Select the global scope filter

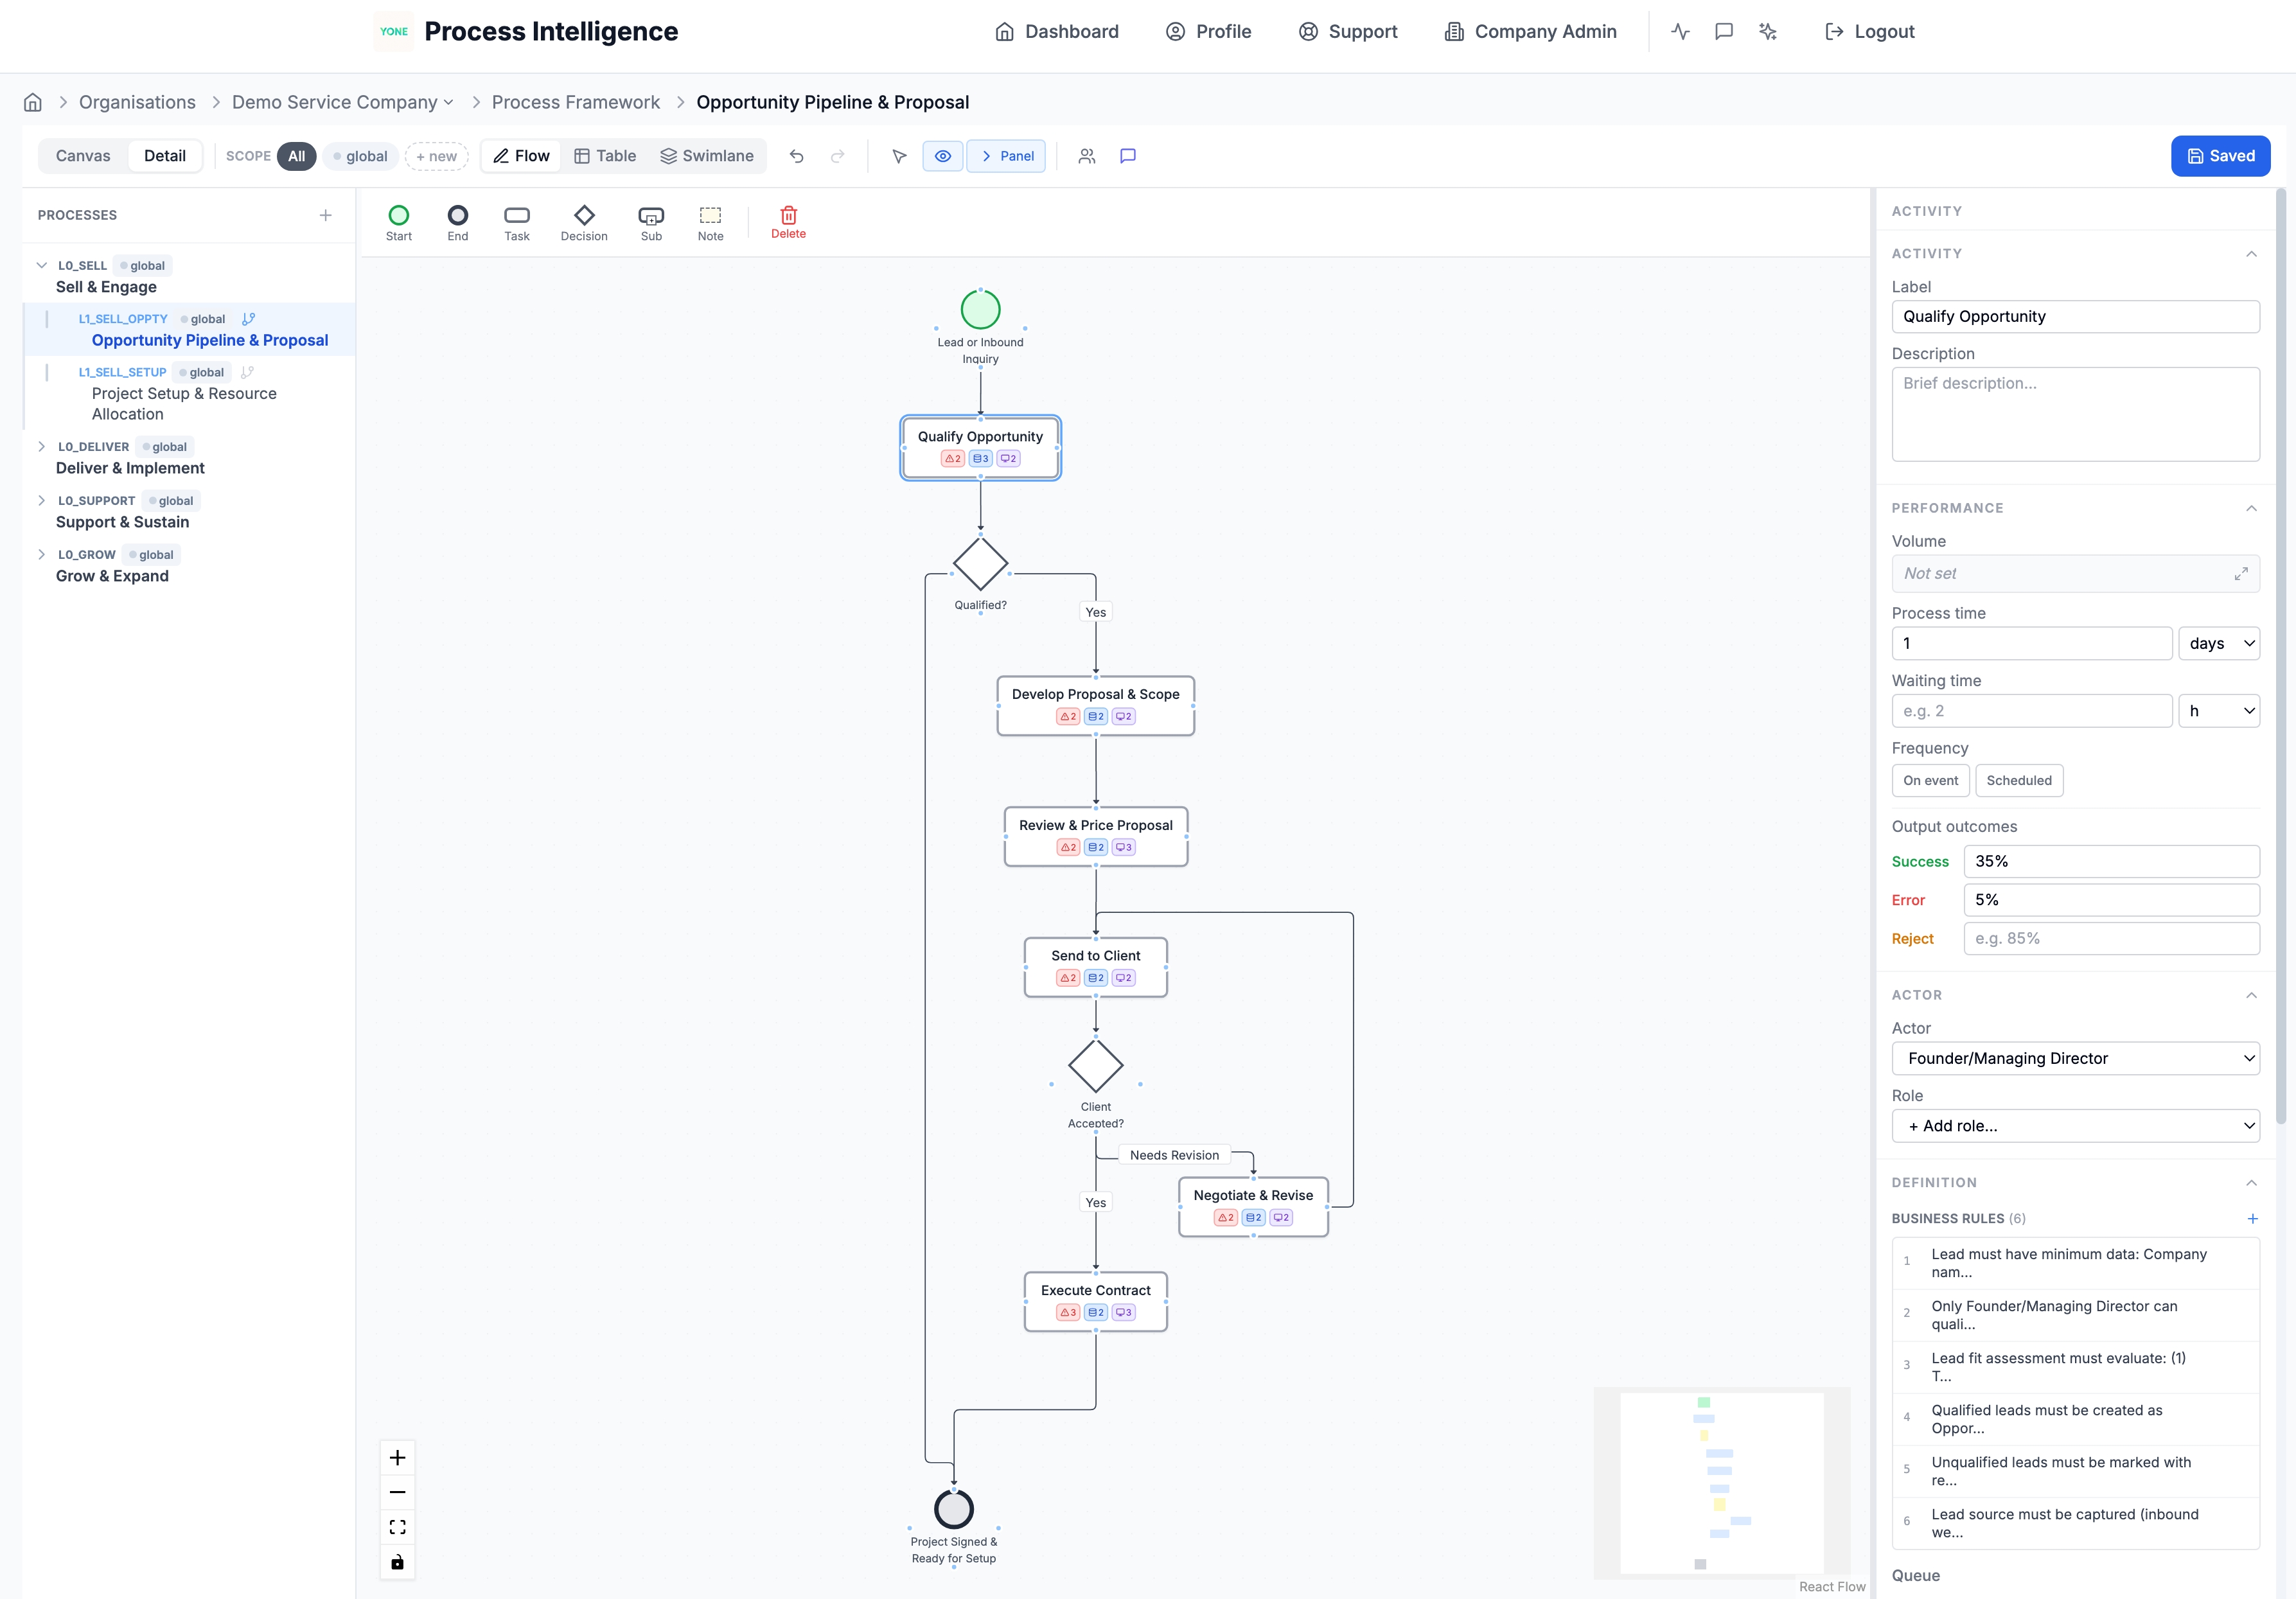360,156
